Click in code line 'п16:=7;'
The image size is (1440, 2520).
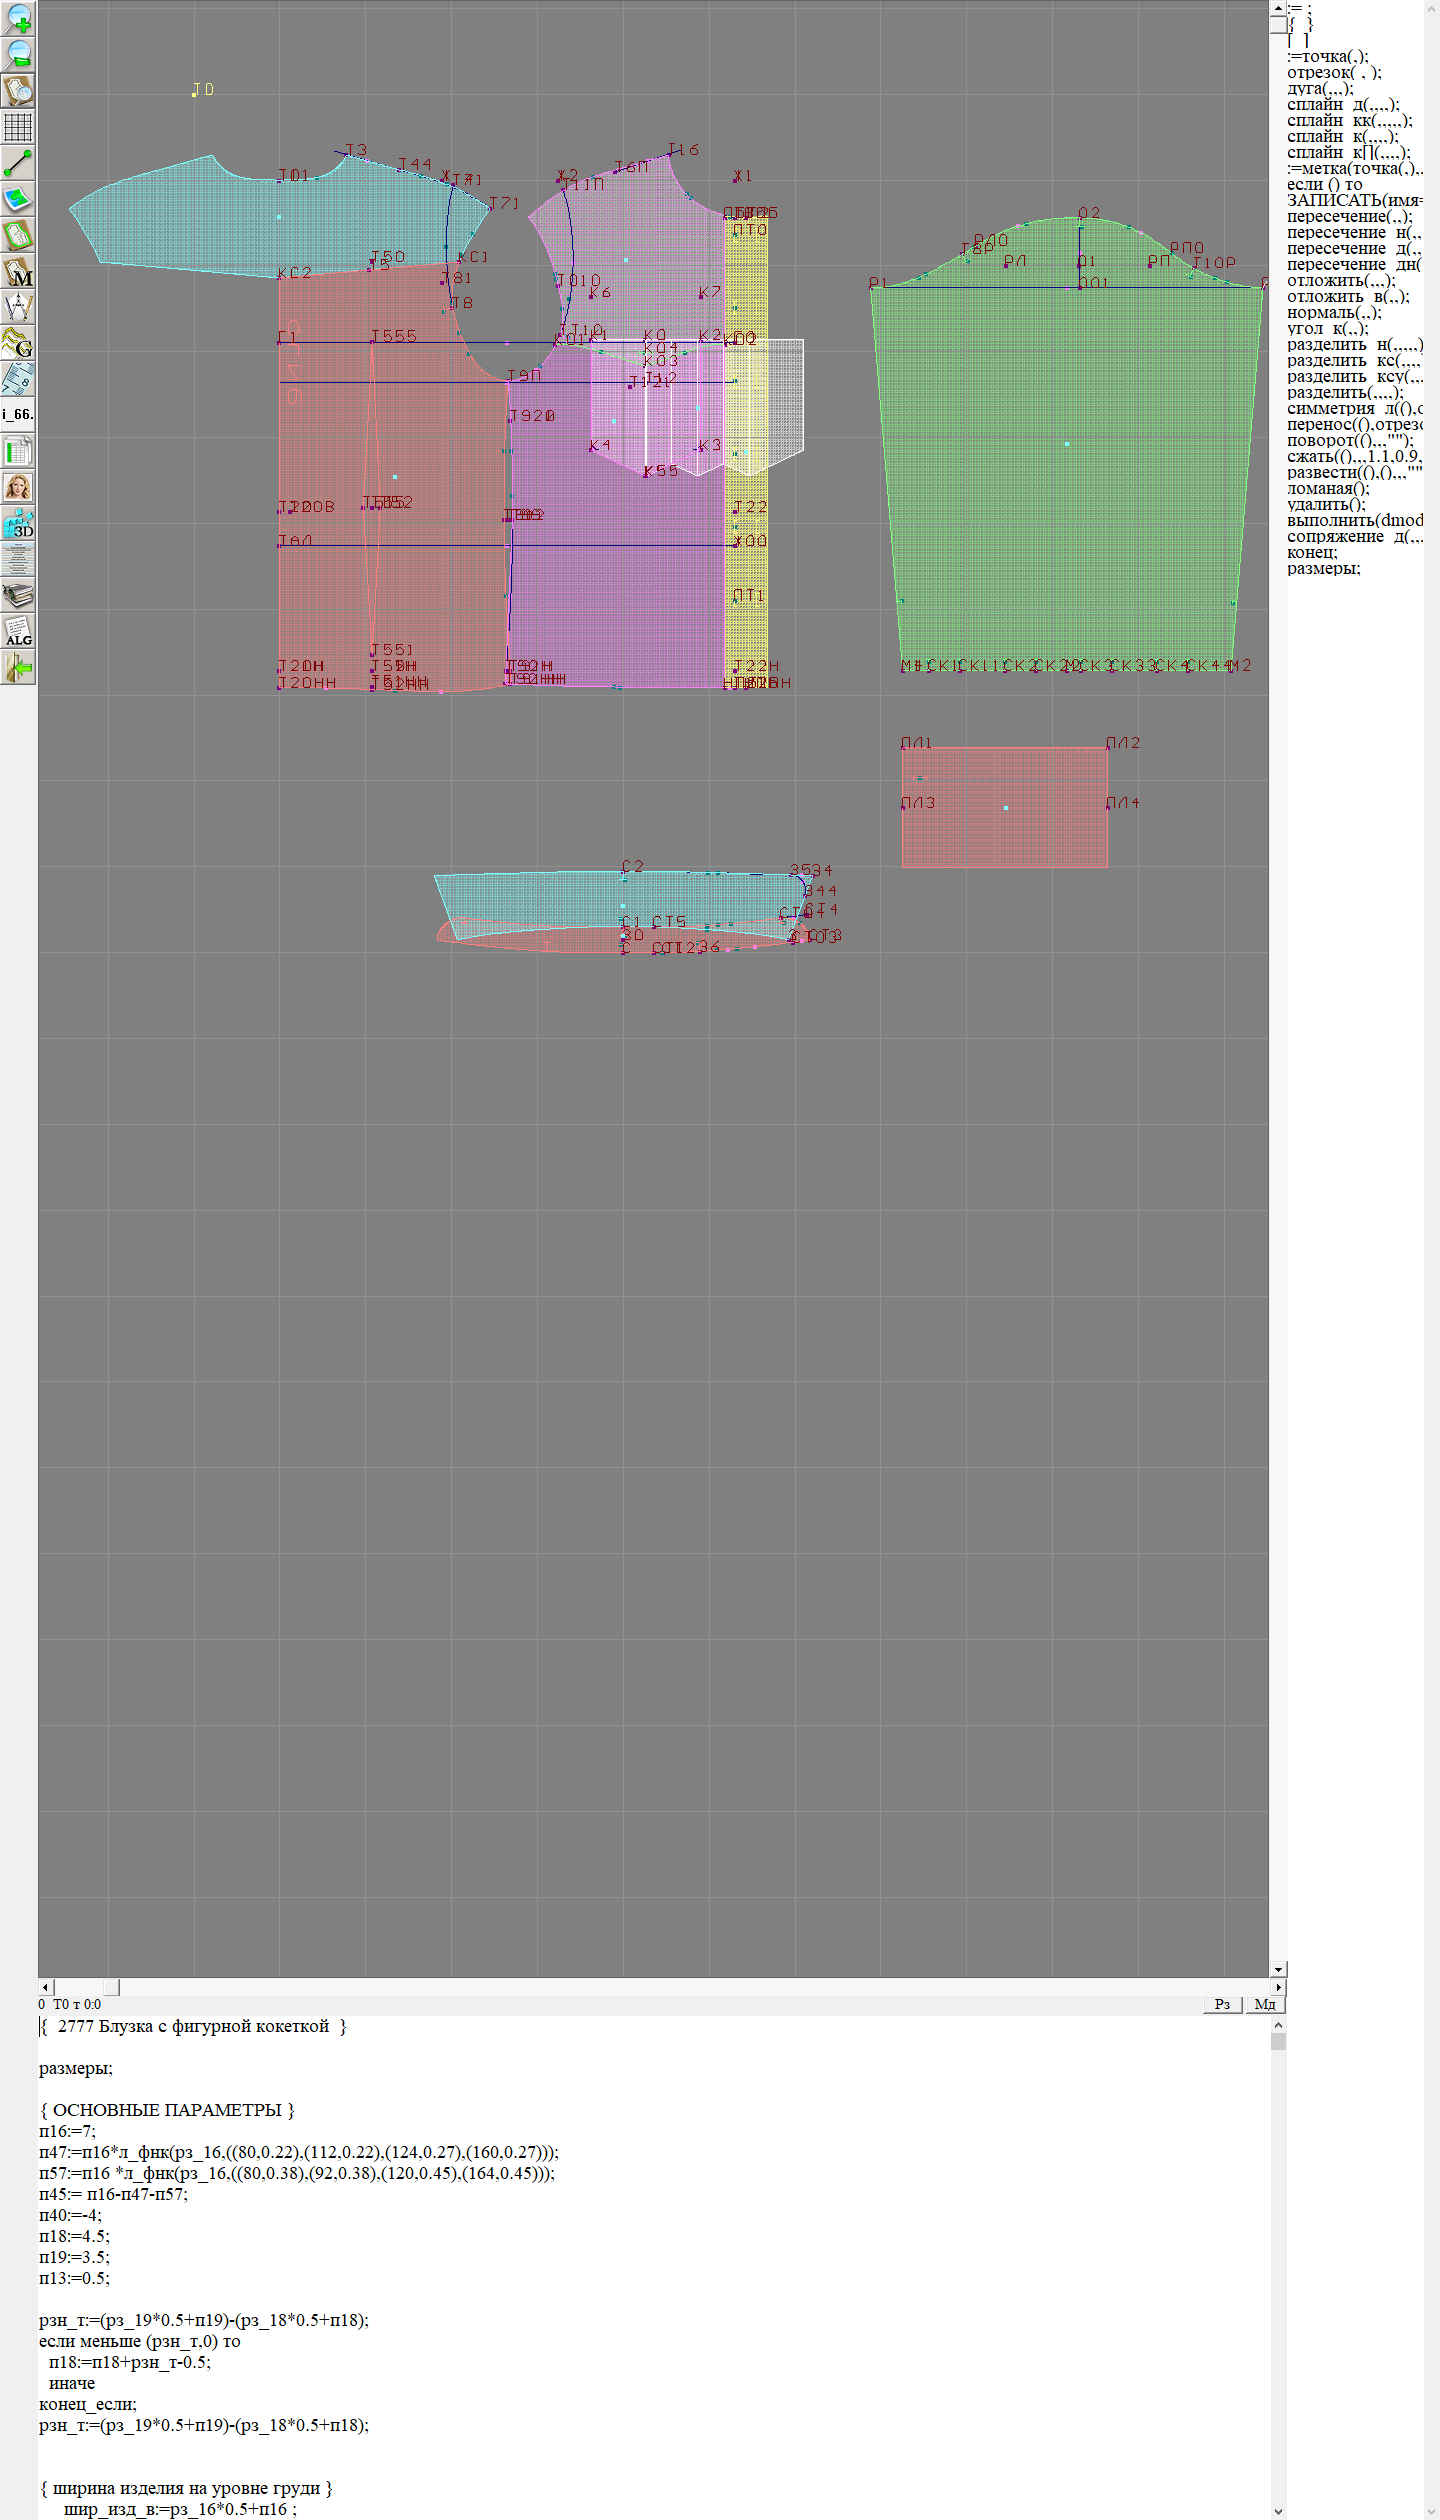tap(68, 2131)
